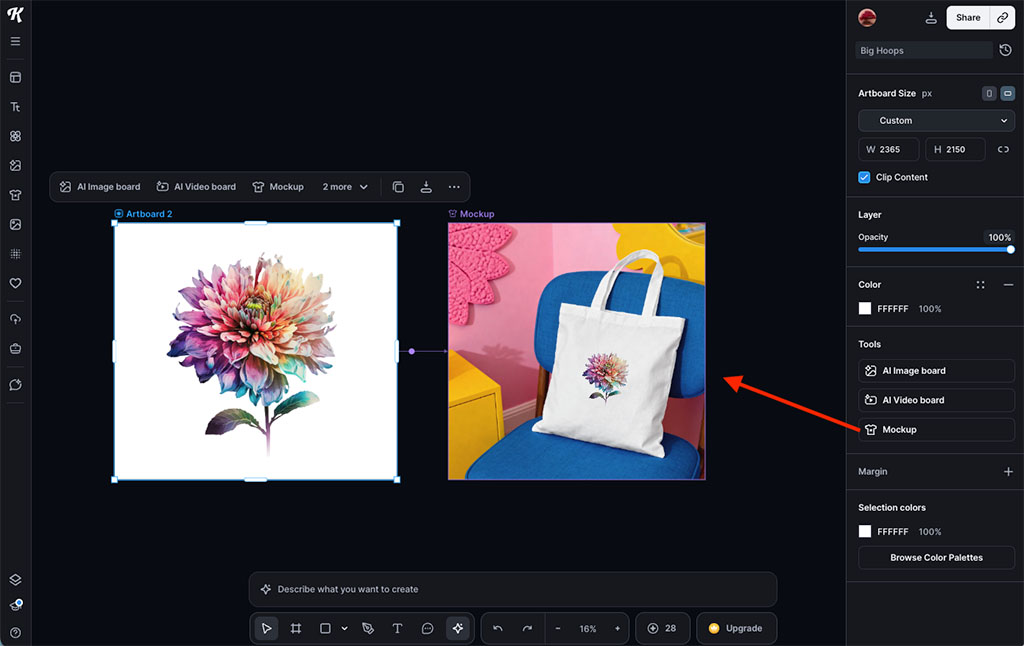The height and width of the screenshot is (646, 1024).
Task: Open the Uploads cloud icon in left sidebar
Action: pyautogui.click(x=15, y=318)
